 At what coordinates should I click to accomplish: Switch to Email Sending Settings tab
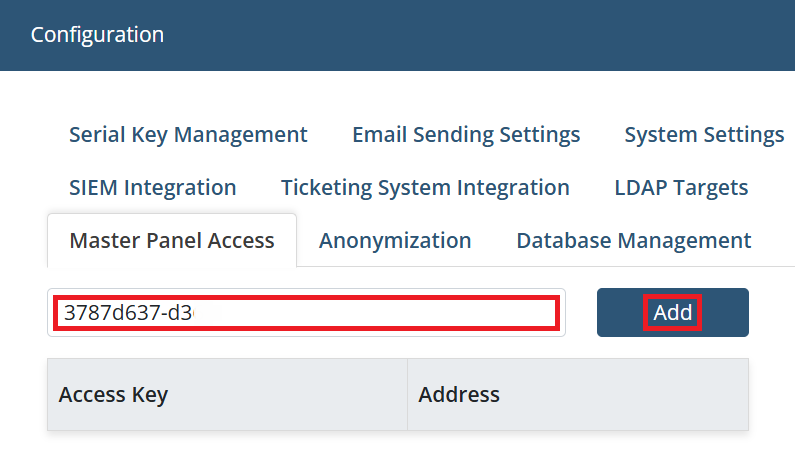[466, 134]
